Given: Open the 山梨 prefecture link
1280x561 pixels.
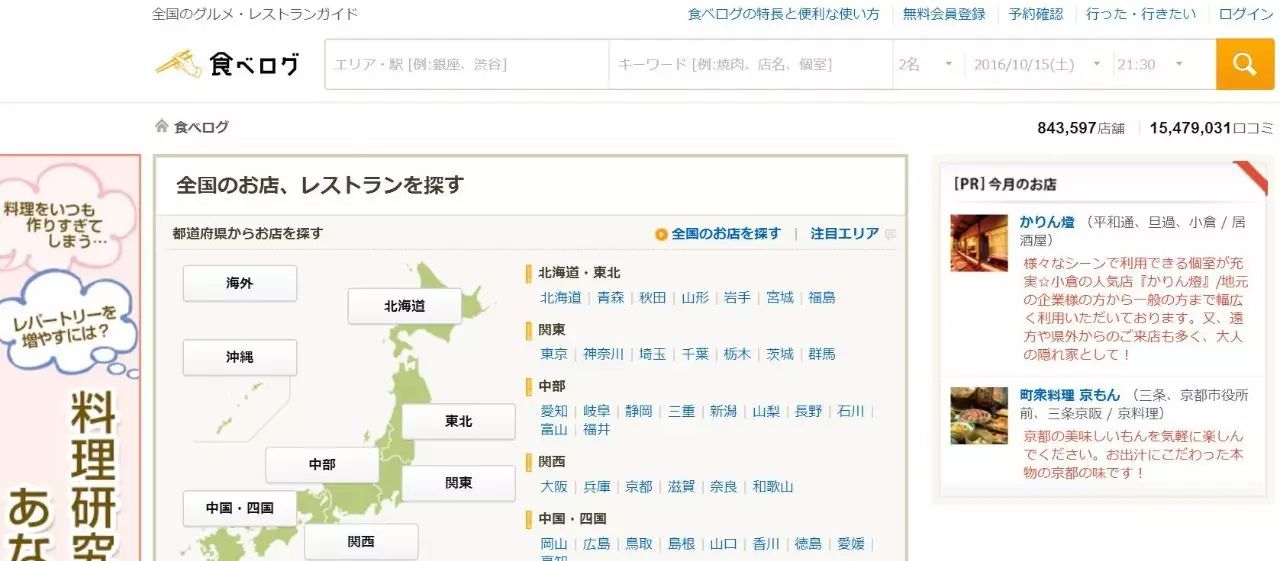Looking at the screenshot, I should [766, 411].
